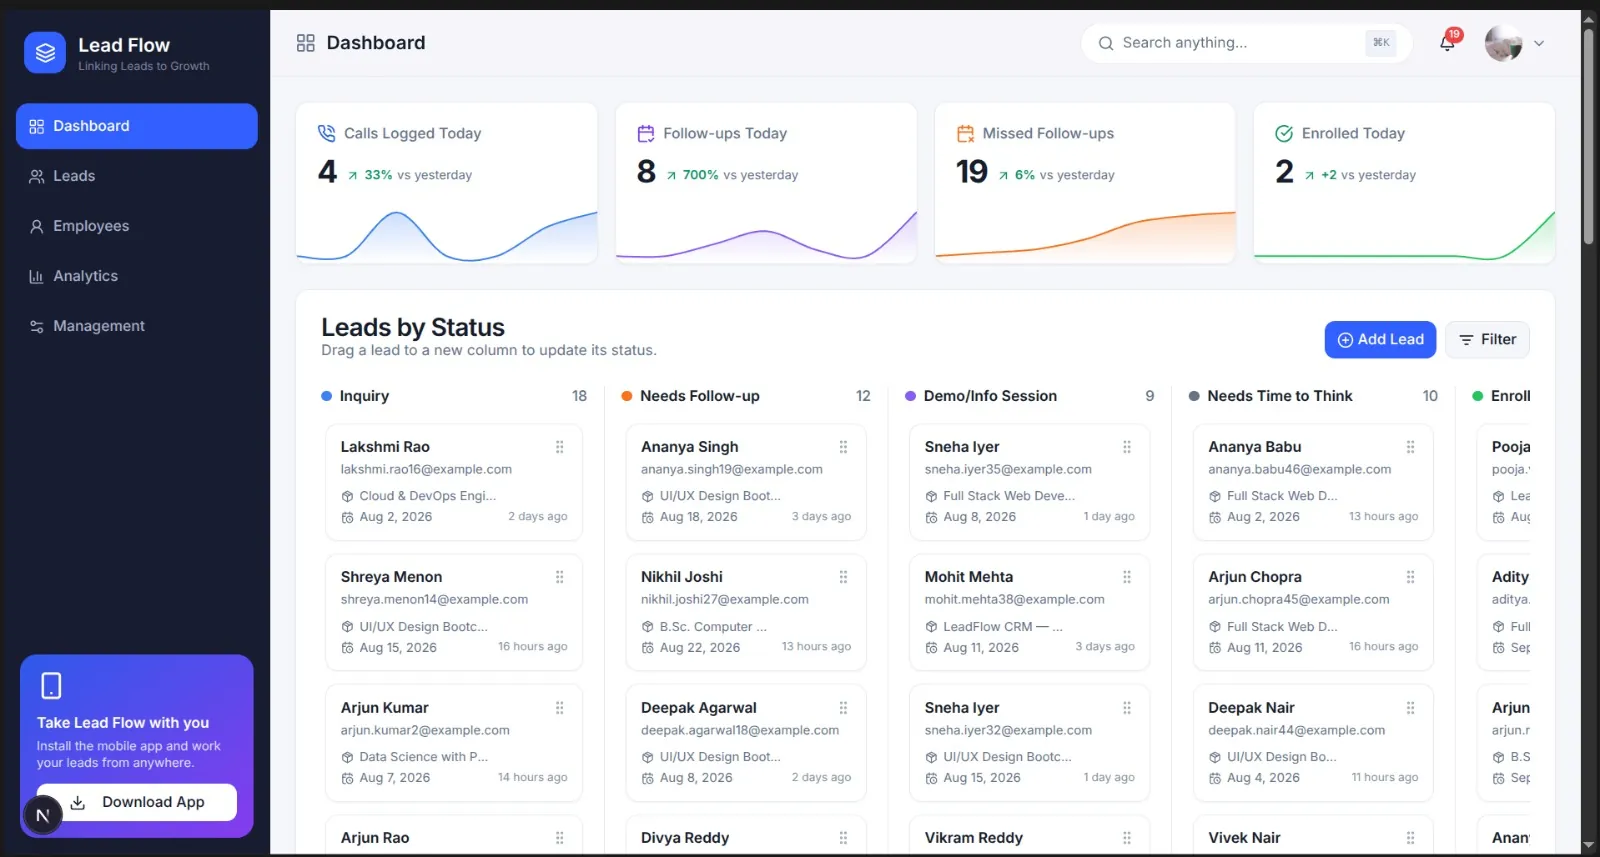This screenshot has width=1600, height=857.
Task: Click the drag handle on Lakshmi Rao card
Action: [x=560, y=447]
